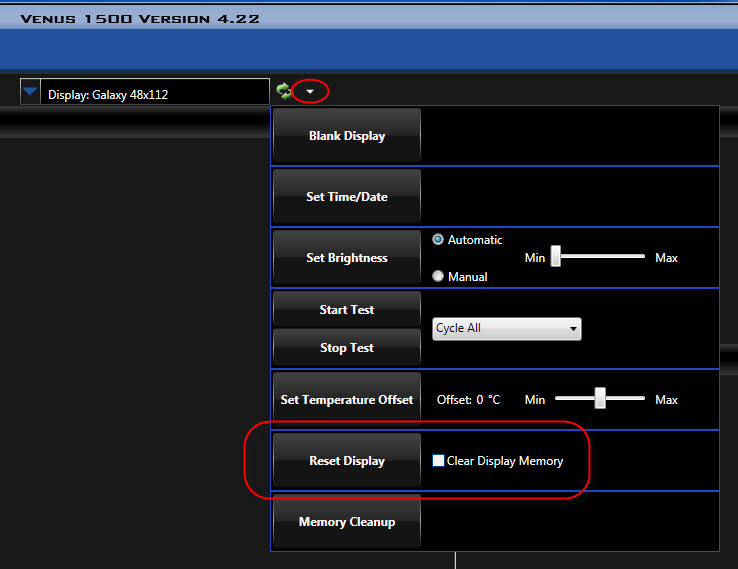Open the Cycle All test dropdown
Image resolution: width=738 pixels, height=569 pixels.
(x=506, y=328)
